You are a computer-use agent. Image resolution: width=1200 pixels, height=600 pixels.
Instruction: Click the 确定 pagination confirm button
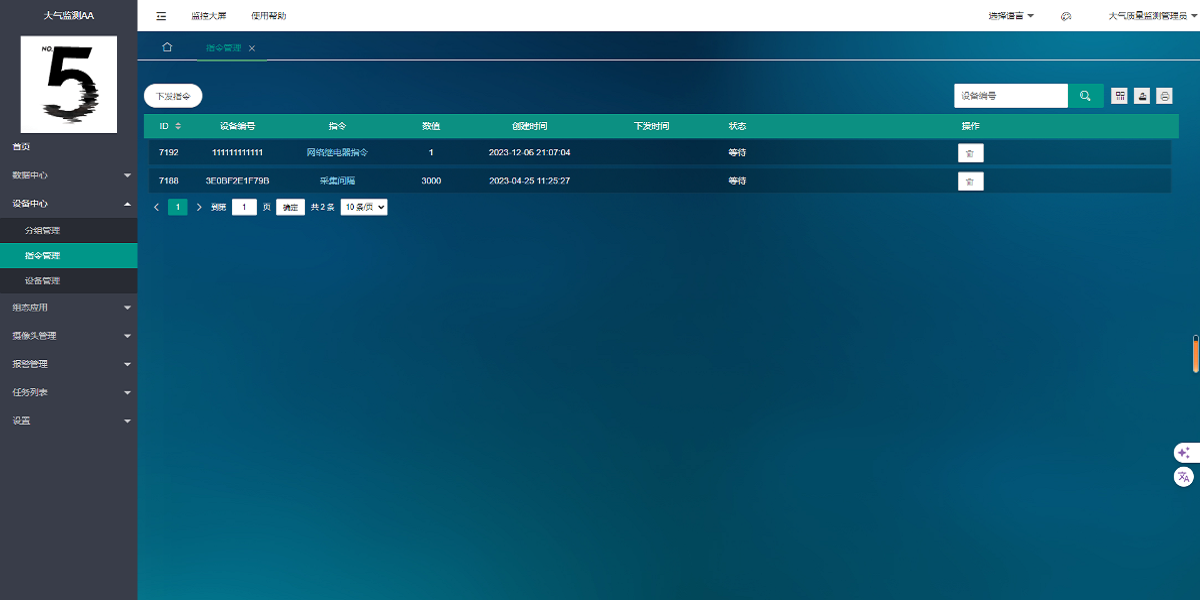pyautogui.click(x=290, y=207)
